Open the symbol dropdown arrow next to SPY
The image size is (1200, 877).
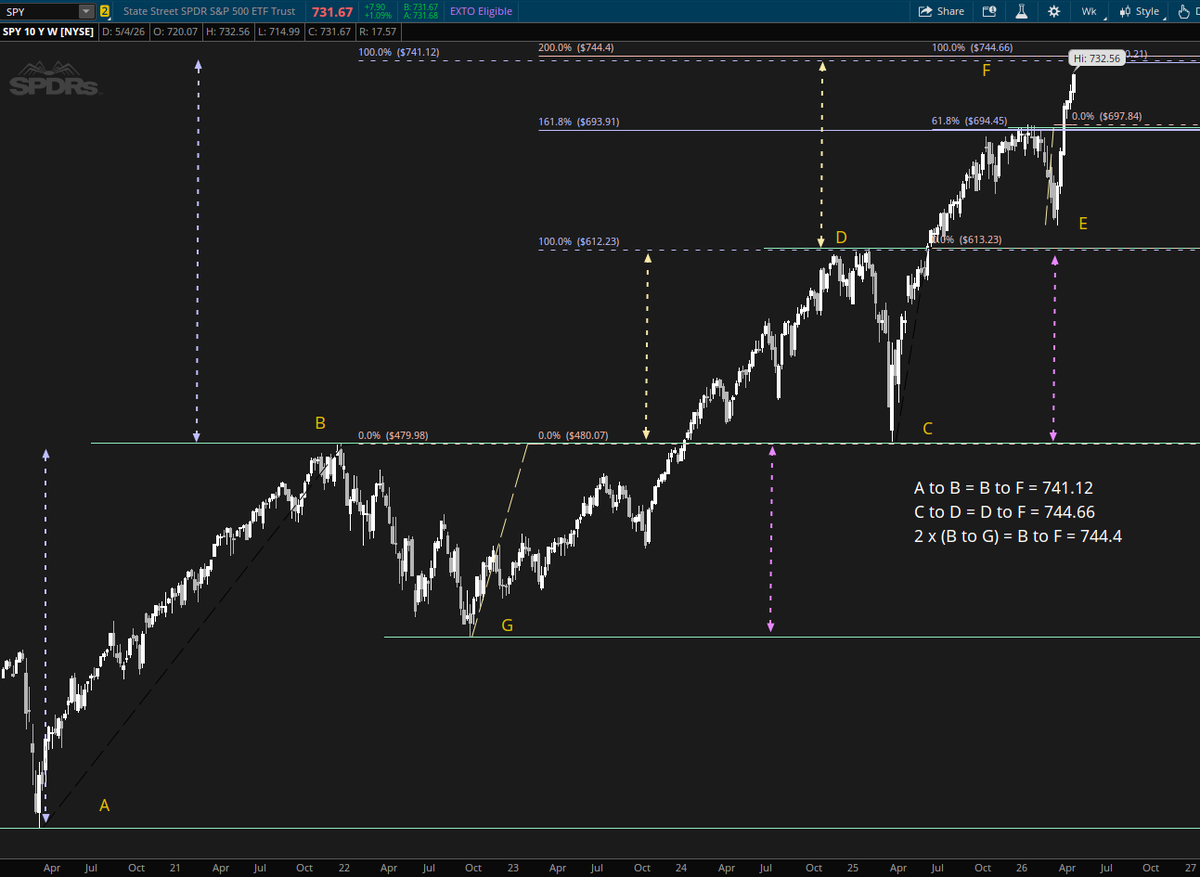click(x=86, y=11)
